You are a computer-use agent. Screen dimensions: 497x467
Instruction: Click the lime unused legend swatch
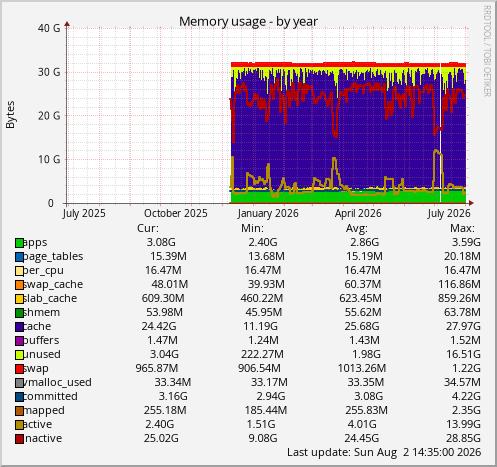pyautogui.click(x=19, y=355)
